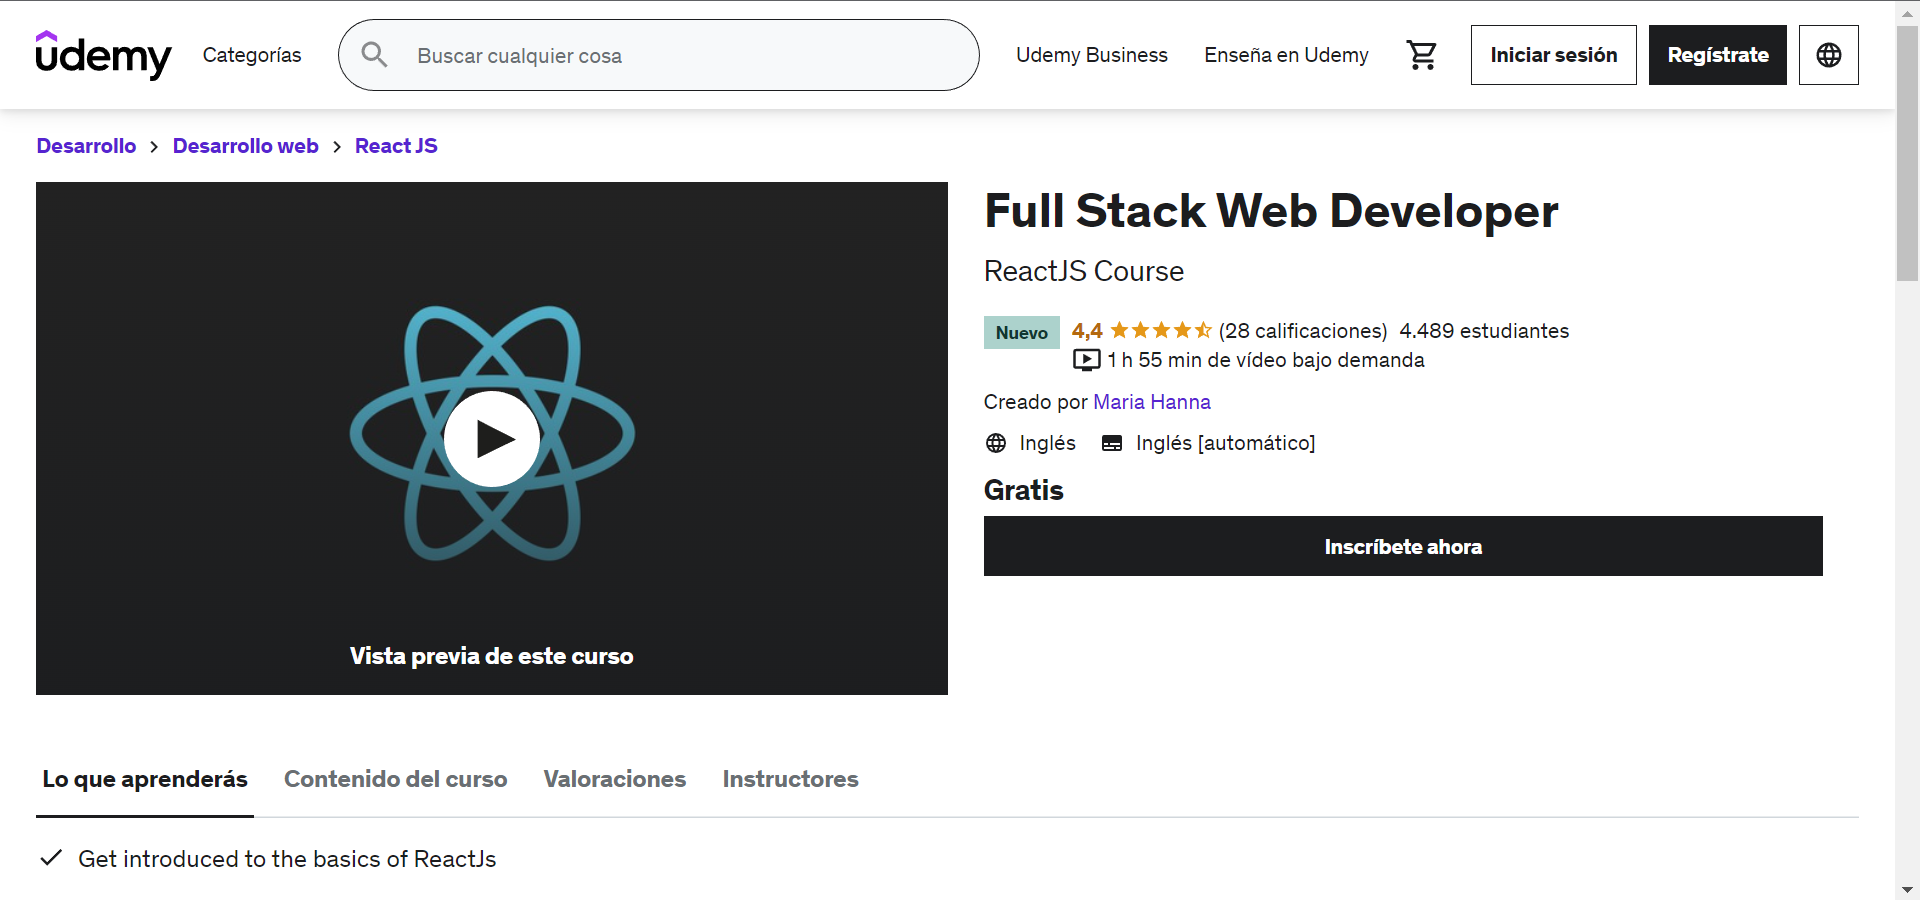This screenshot has width=1920, height=900.
Task: Switch to Contenido del curso tab
Action: 395,779
